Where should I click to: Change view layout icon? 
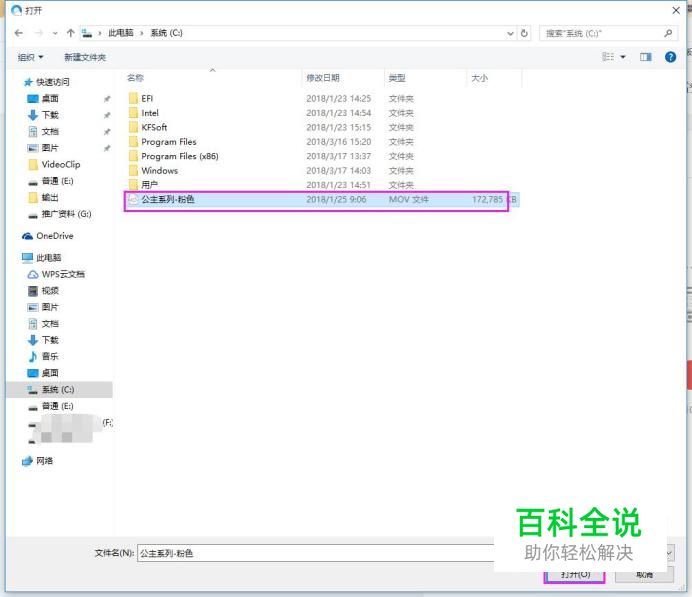coord(608,57)
